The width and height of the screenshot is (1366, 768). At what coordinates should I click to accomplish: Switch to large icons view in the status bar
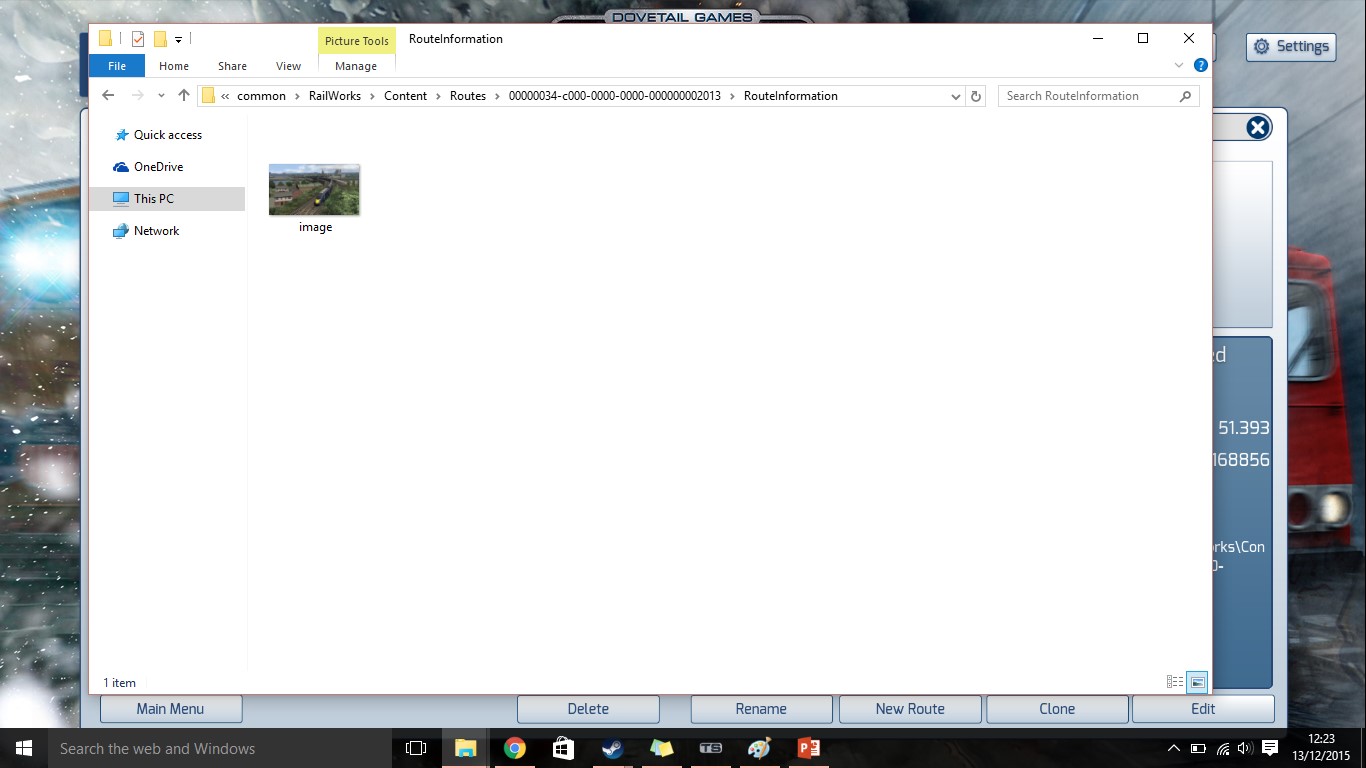pyautogui.click(x=1197, y=682)
